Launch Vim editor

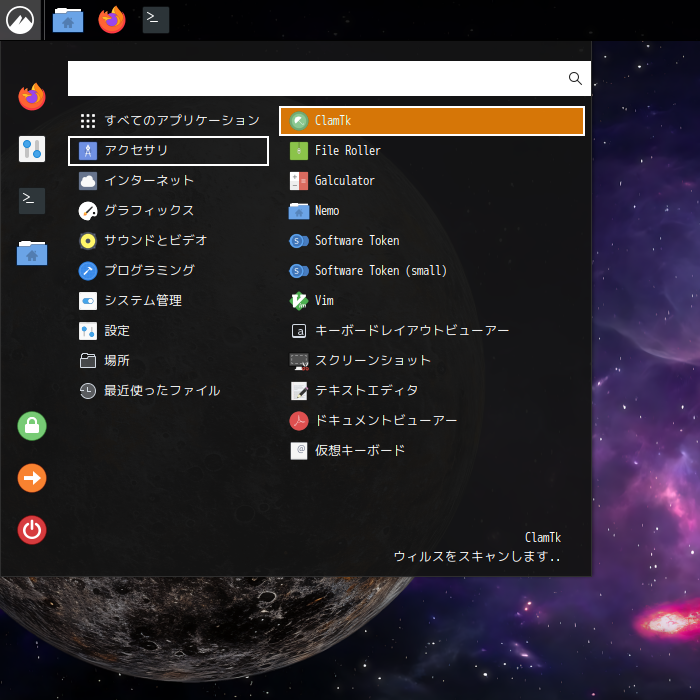click(432, 301)
